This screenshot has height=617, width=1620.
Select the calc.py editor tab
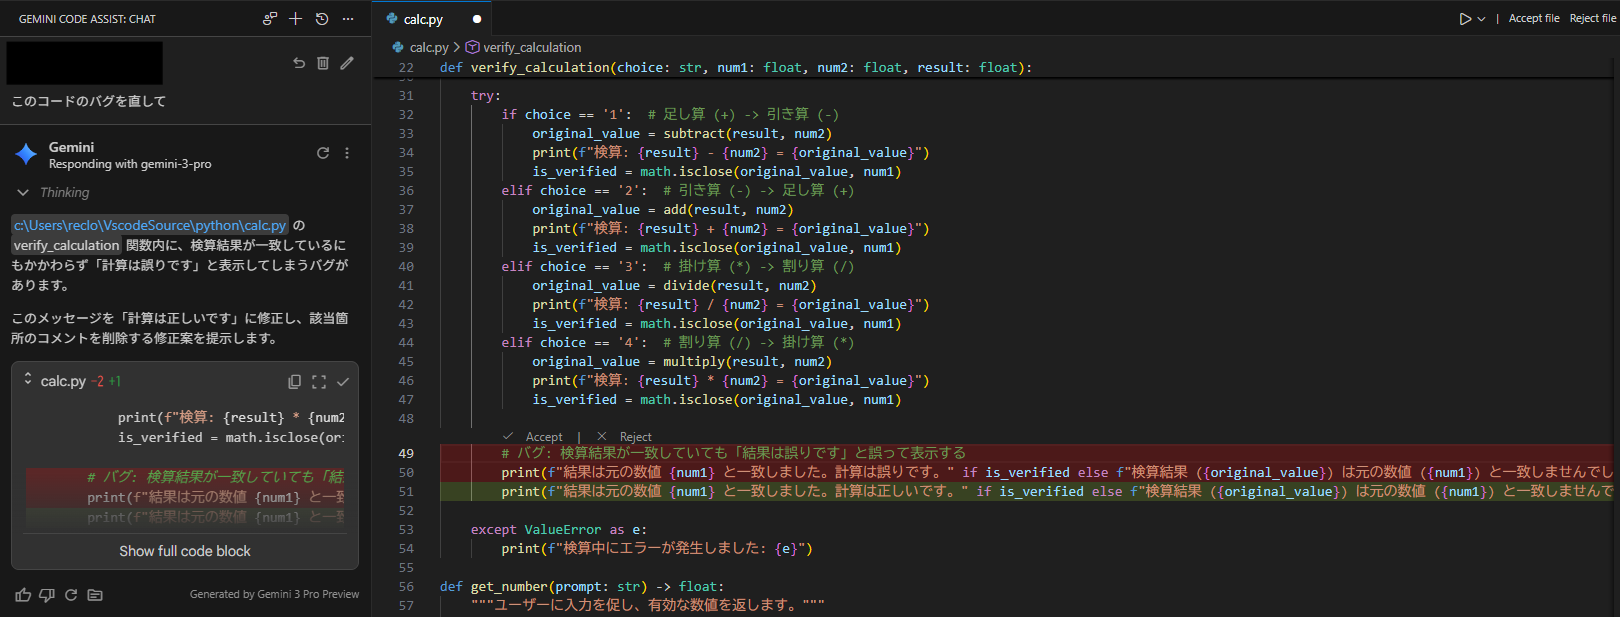[x=423, y=19]
